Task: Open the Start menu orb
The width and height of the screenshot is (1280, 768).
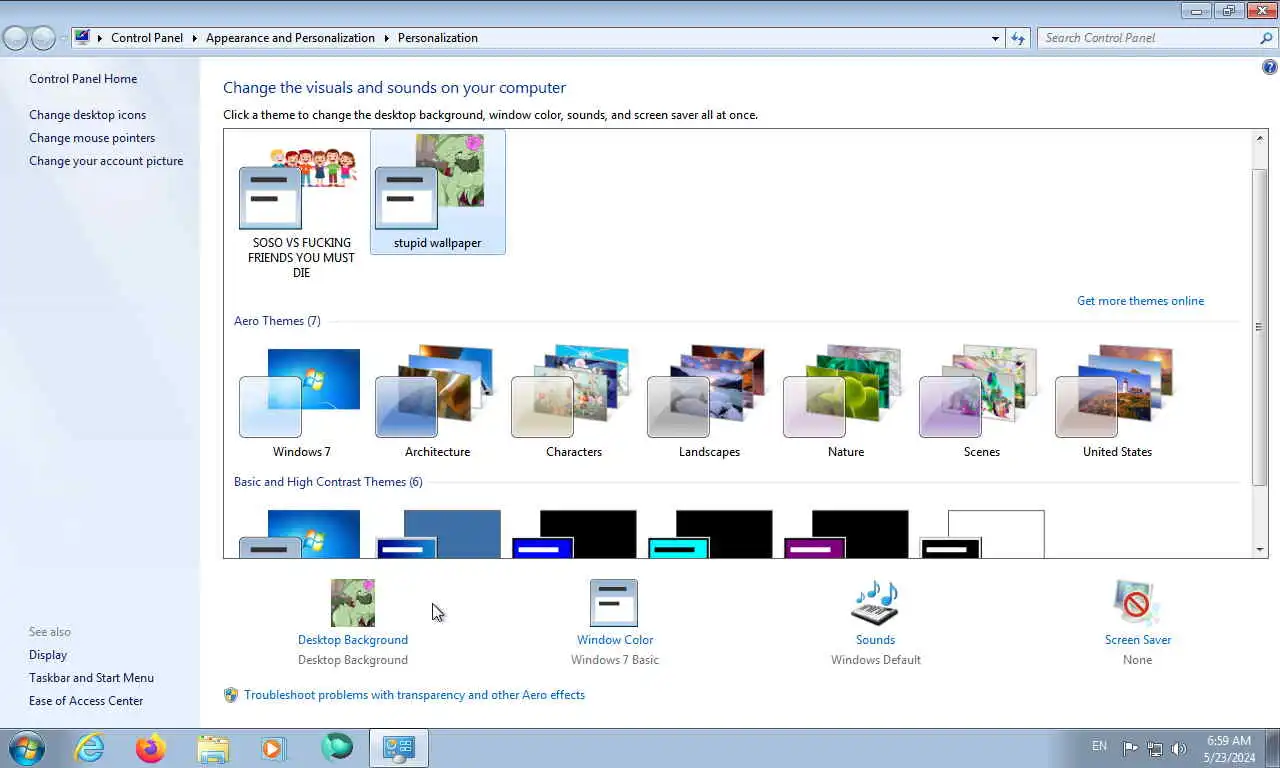Action: coord(26,748)
